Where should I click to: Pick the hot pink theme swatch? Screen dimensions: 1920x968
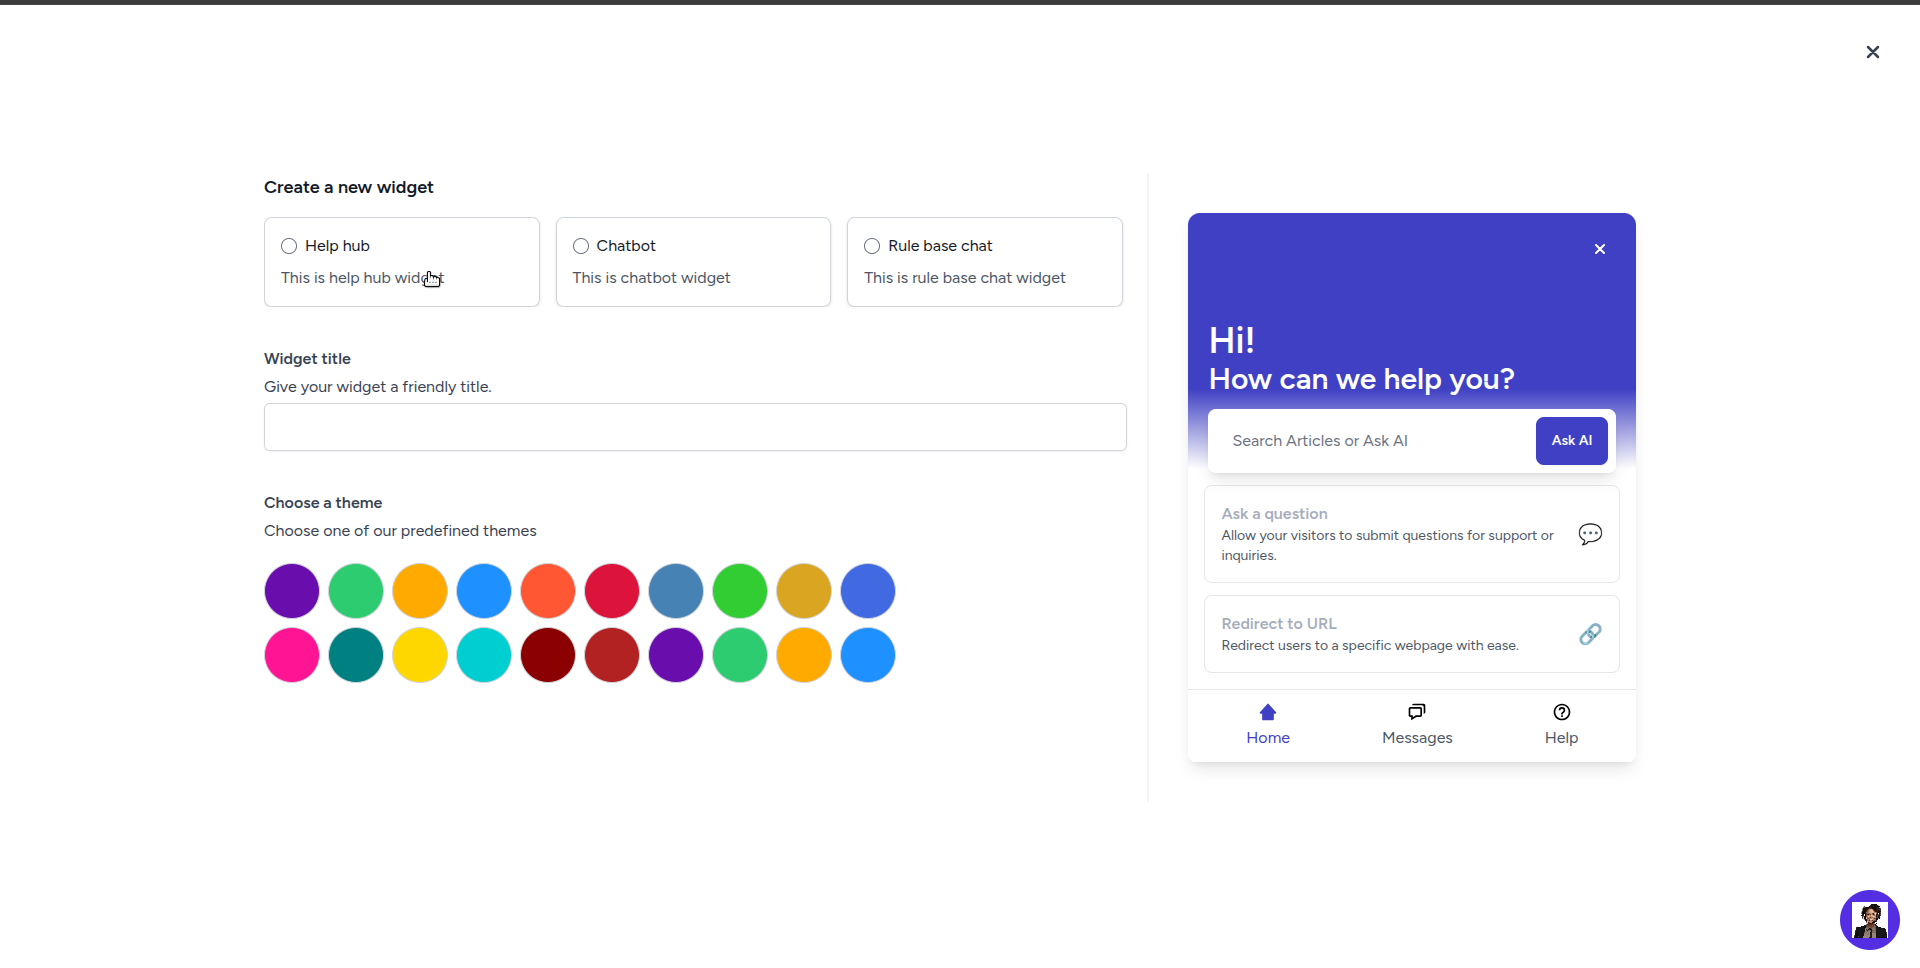pyautogui.click(x=292, y=655)
